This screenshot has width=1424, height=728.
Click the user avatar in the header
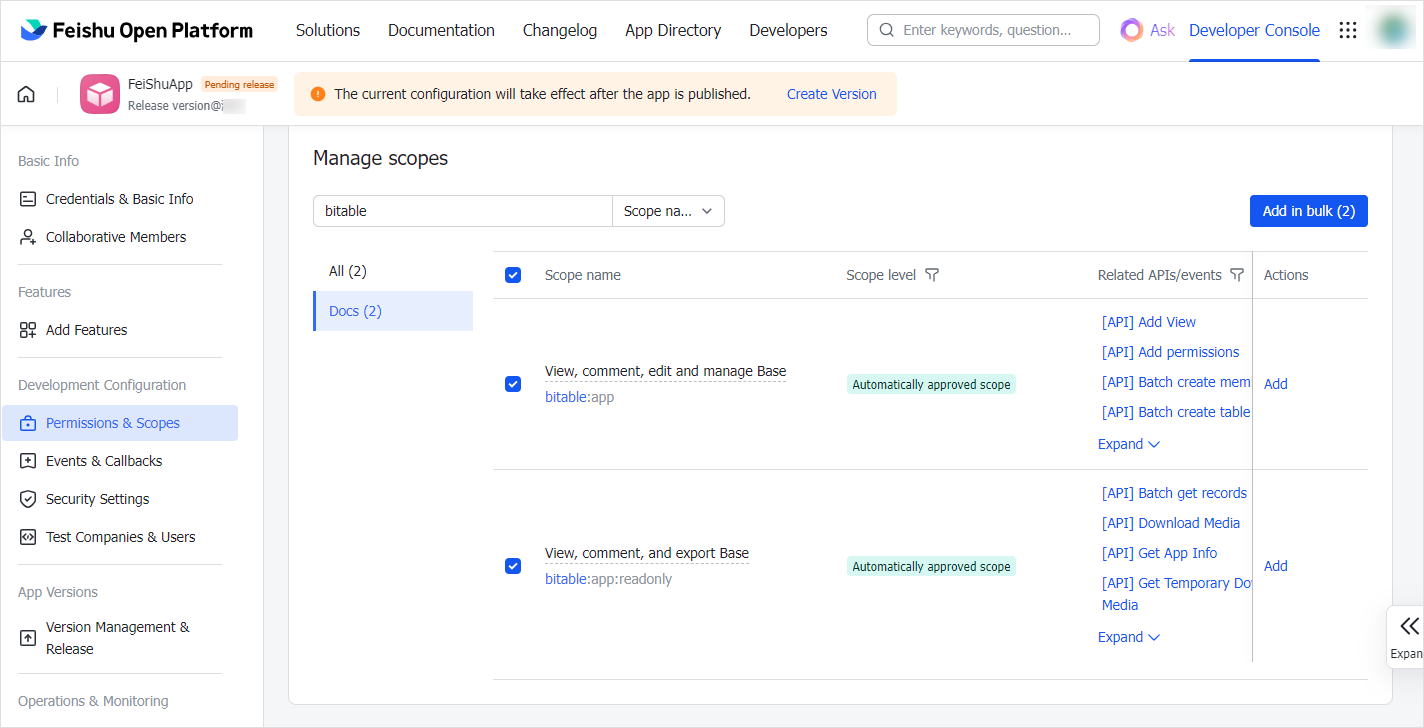(x=1392, y=30)
